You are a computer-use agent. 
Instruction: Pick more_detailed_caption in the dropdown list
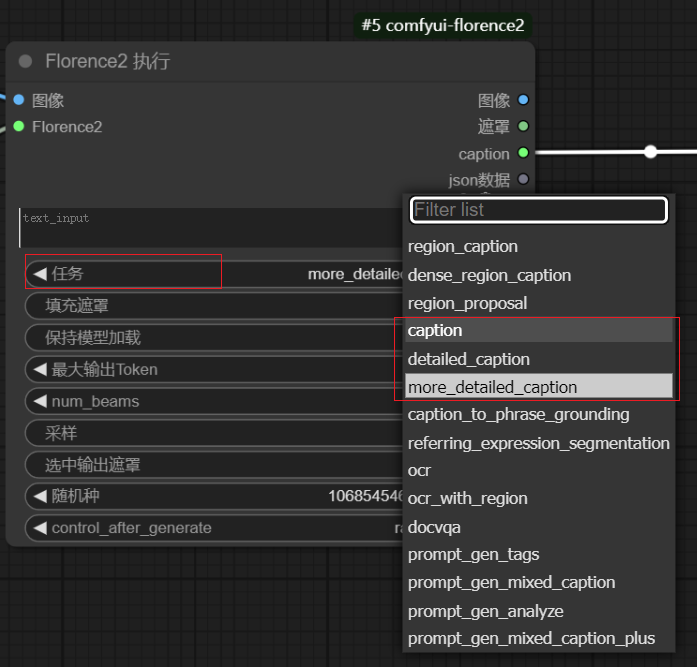coord(539,387)
